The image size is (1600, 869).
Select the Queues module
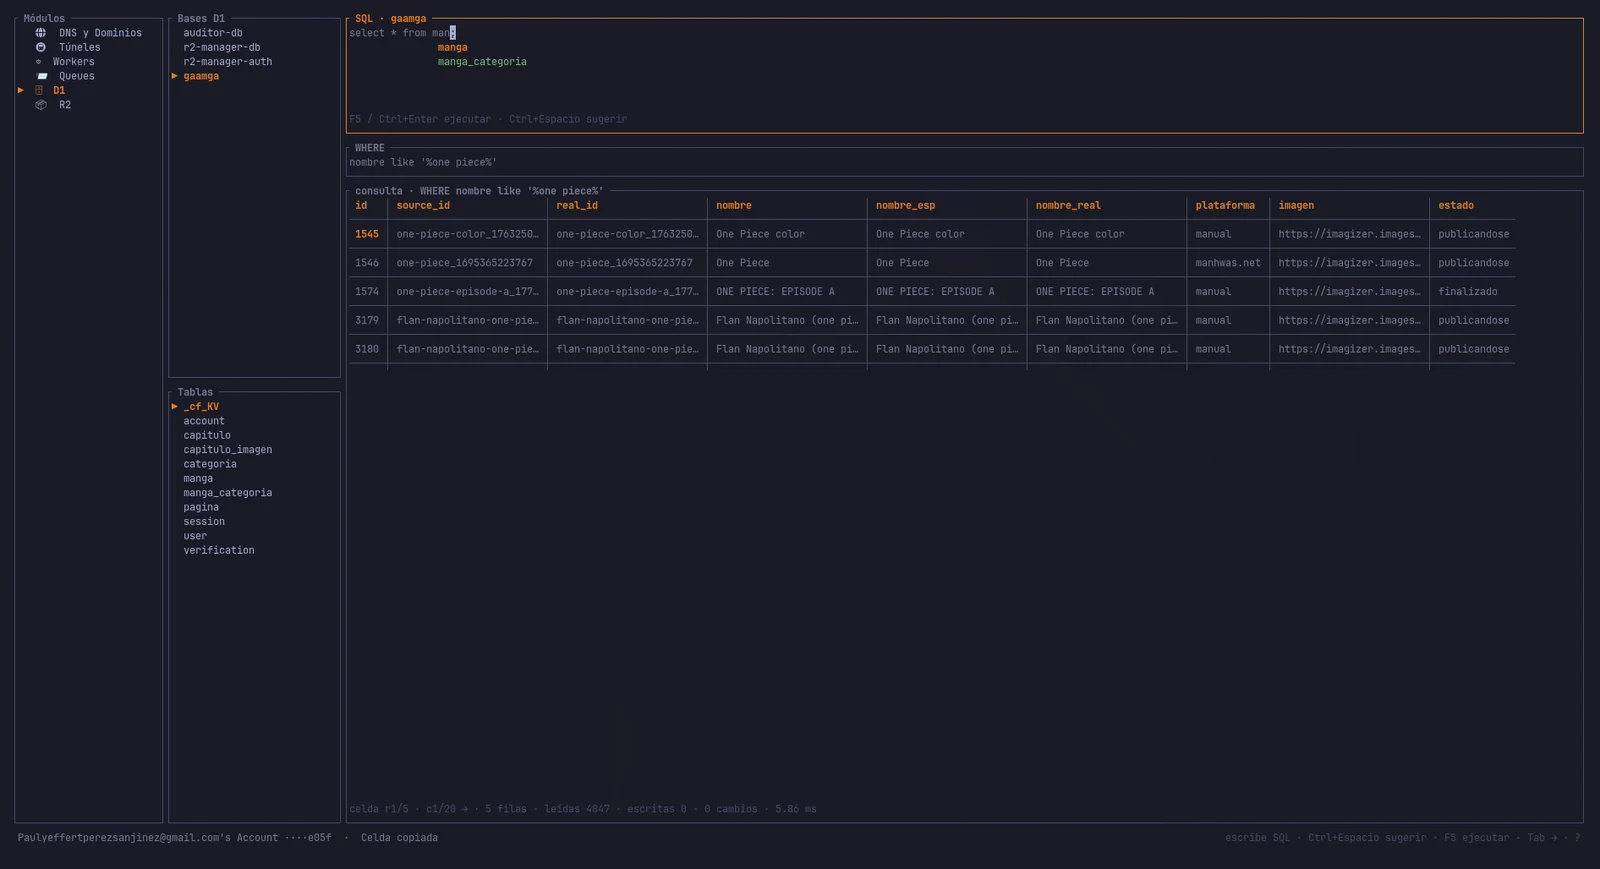pyautogui.click(x=76, y=76)
